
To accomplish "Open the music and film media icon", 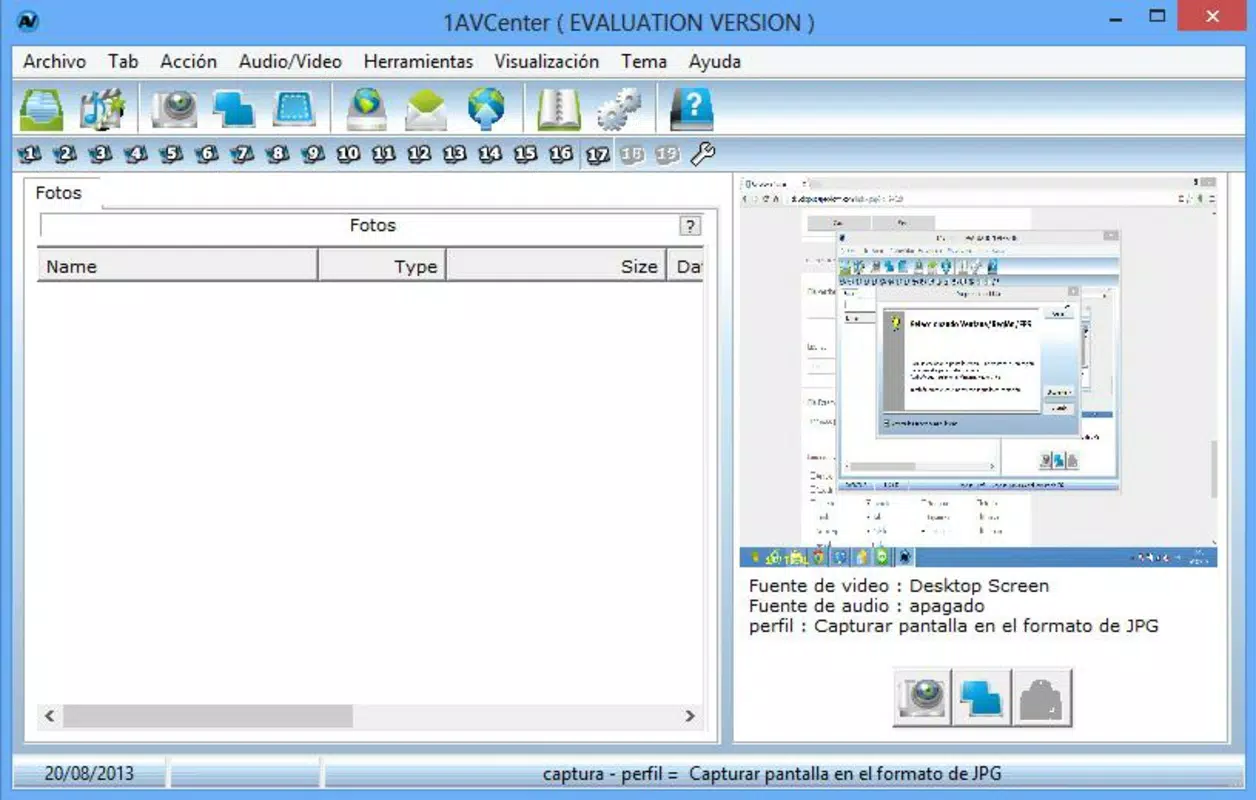I will 102,109.
